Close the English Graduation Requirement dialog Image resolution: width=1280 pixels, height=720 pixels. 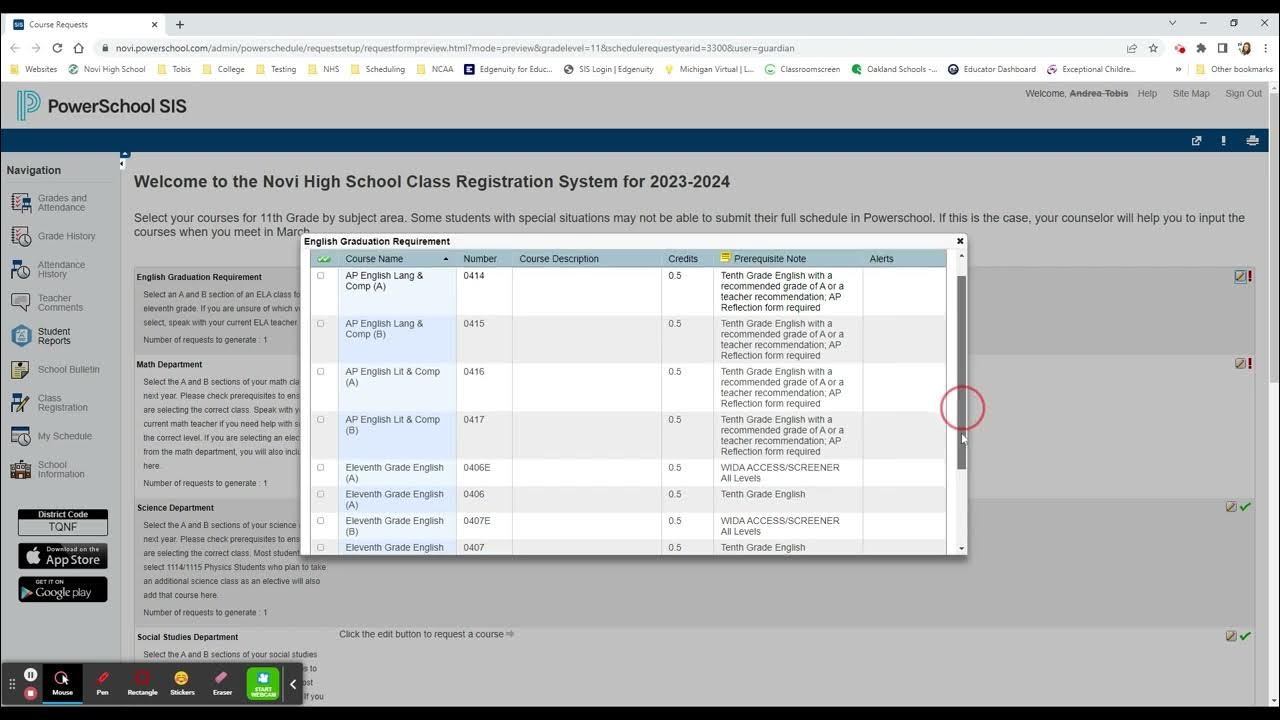[960, 241]
